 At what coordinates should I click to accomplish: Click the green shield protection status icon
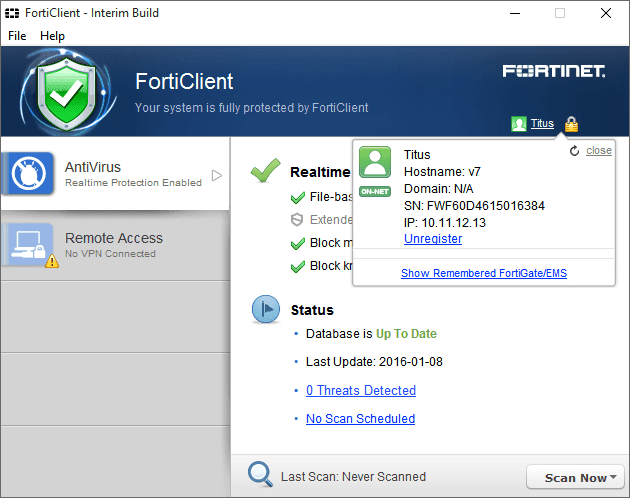click(67, 92)
